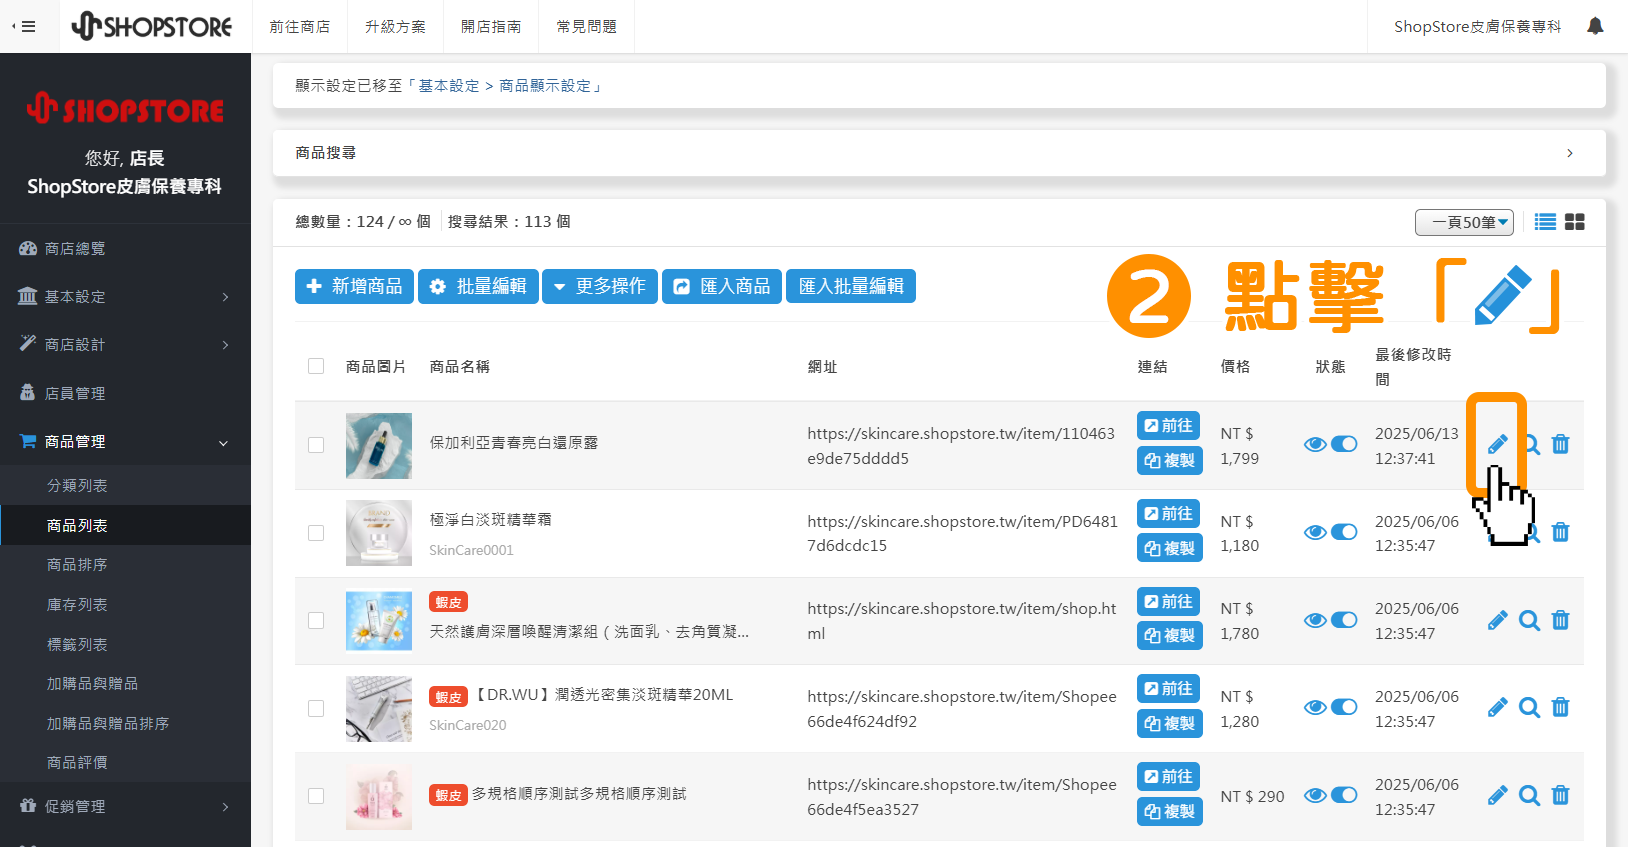Viewport: 1628px width, 847px height.
Task: Switch to grid view layout icon
Action: 1575,222
